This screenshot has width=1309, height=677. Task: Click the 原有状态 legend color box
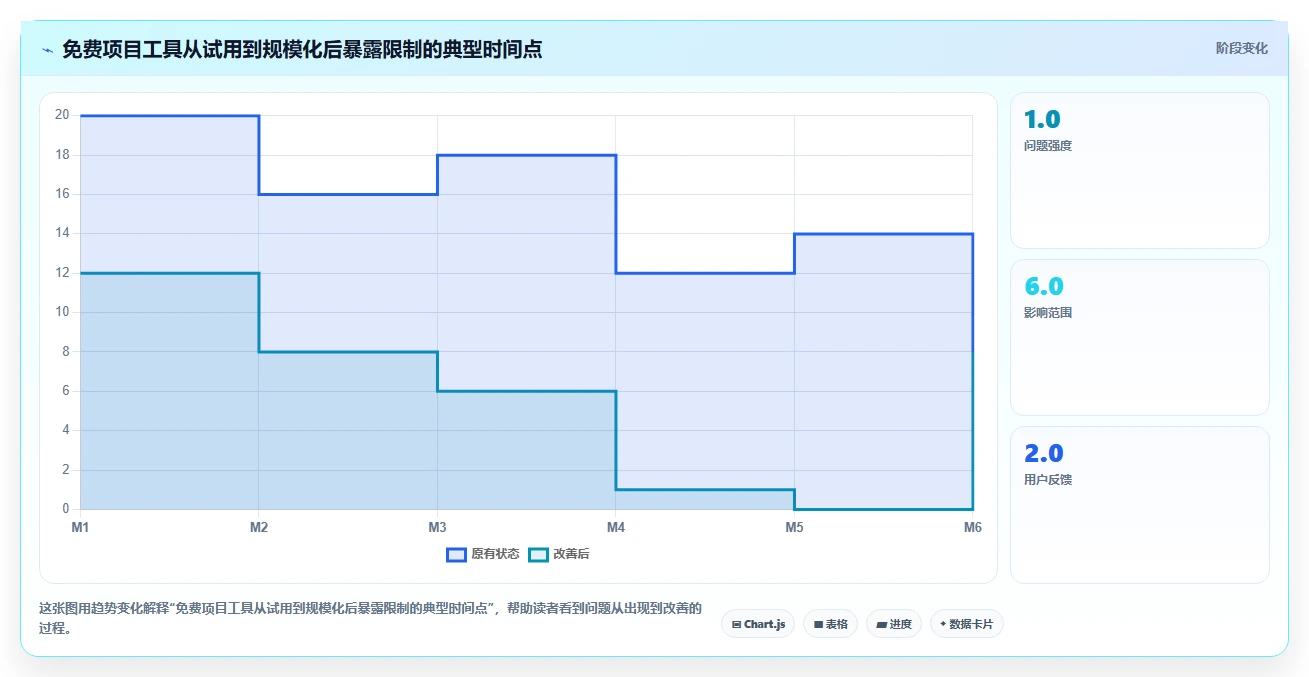(457, 554)
